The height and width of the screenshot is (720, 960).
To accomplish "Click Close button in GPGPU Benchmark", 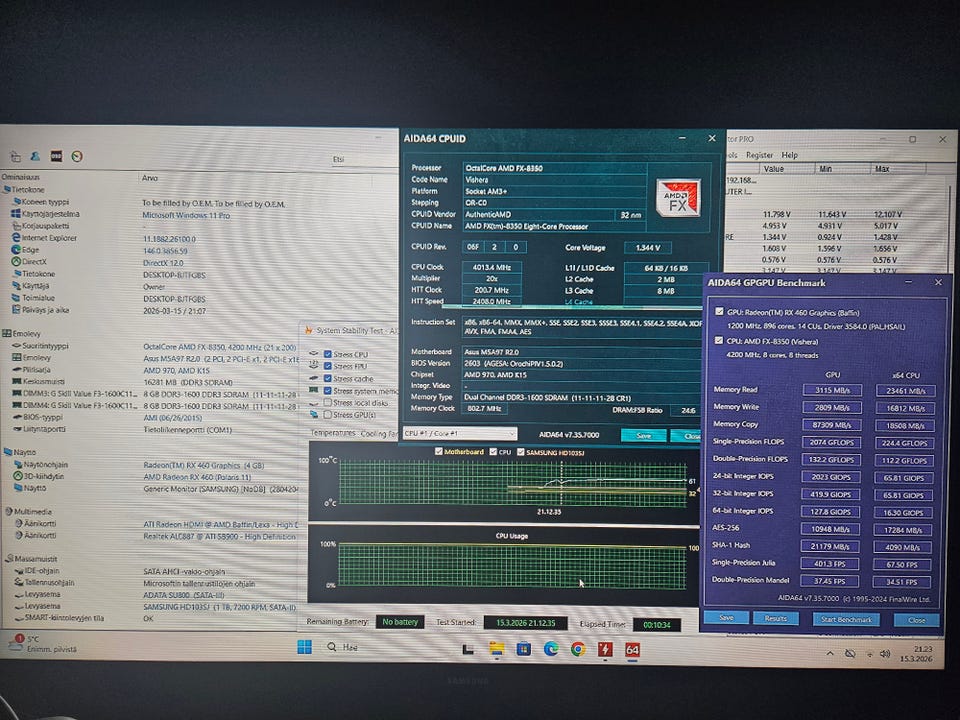I will click(x=917, y=620).
